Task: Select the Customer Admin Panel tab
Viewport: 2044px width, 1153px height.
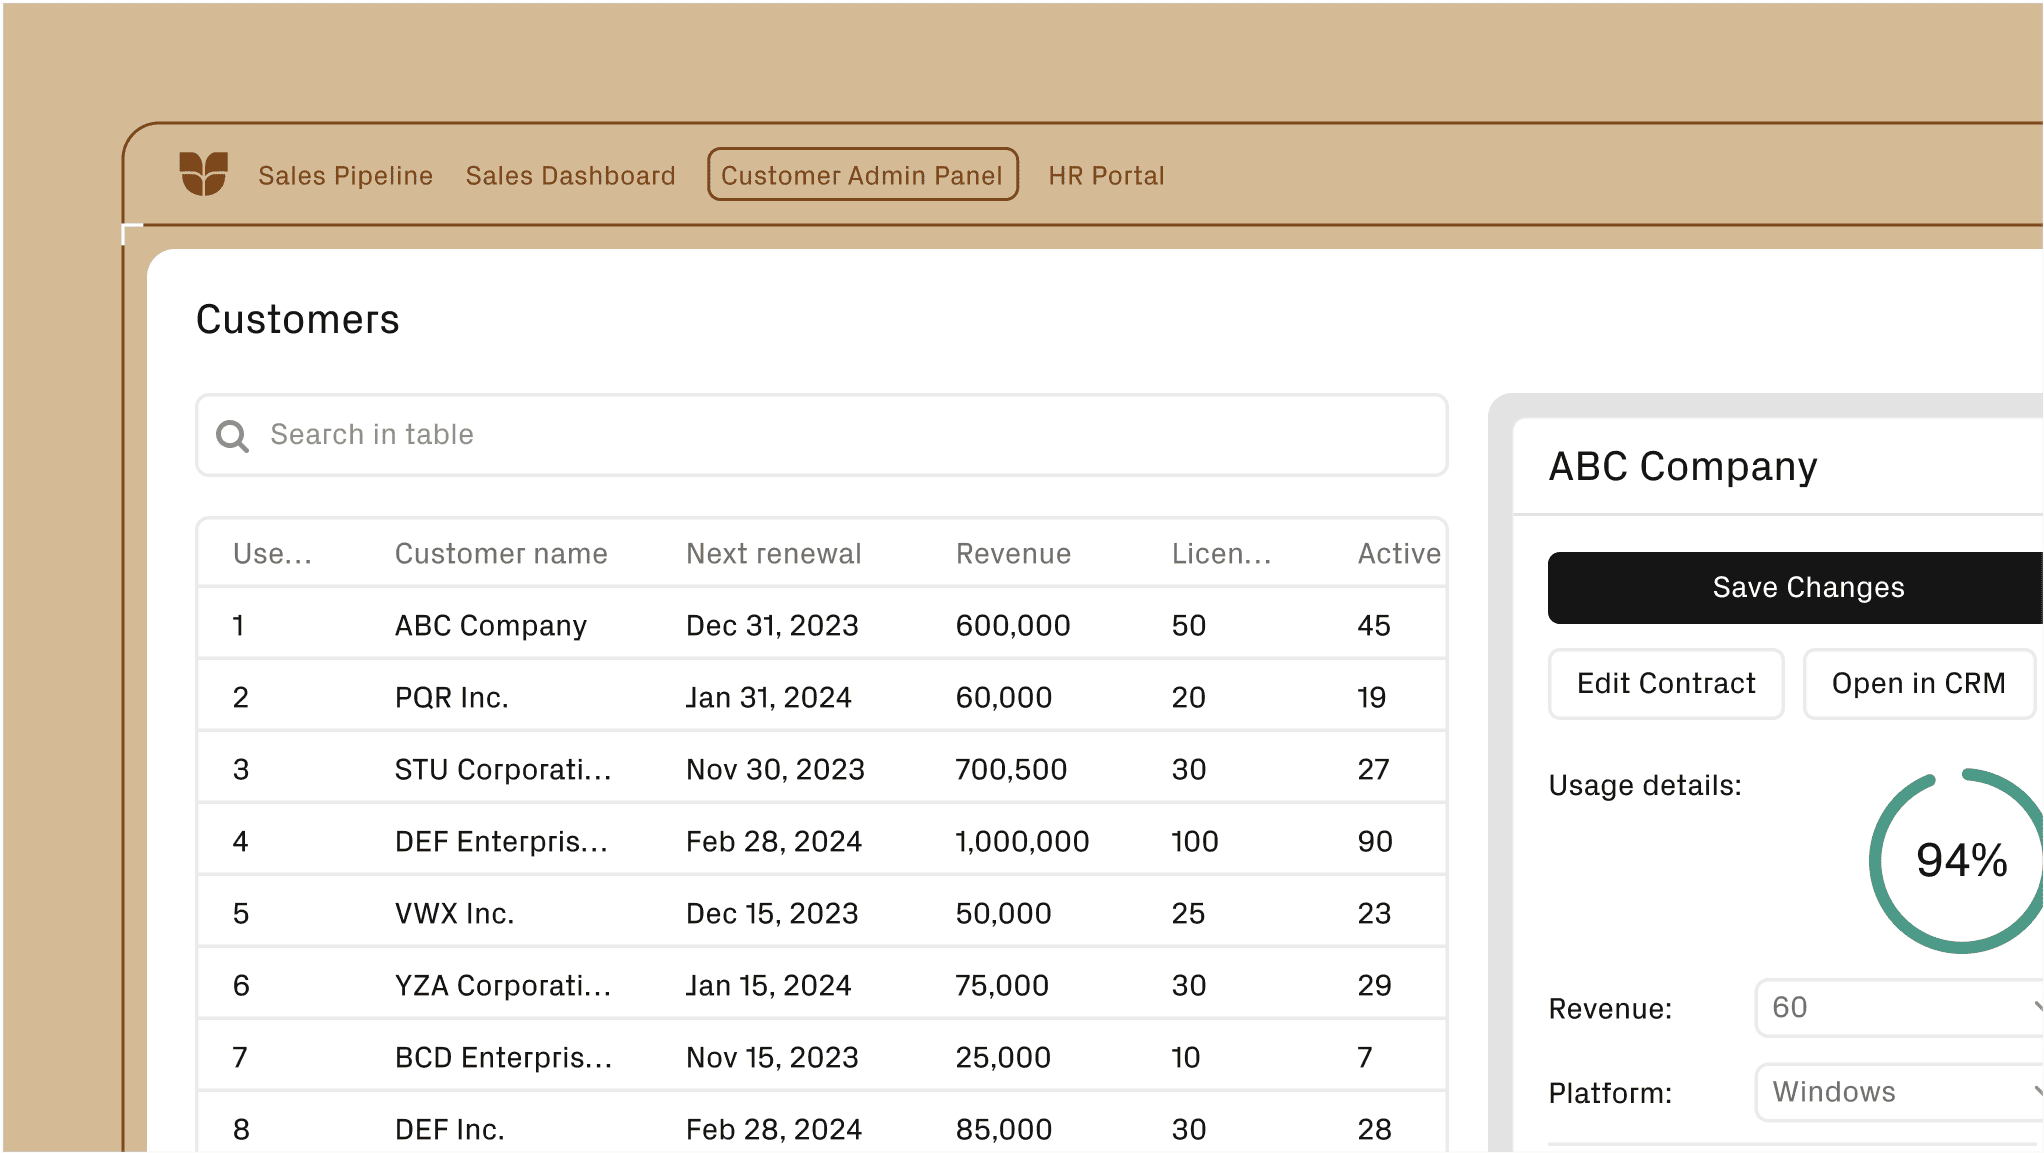Action: (x=862, y=175)
